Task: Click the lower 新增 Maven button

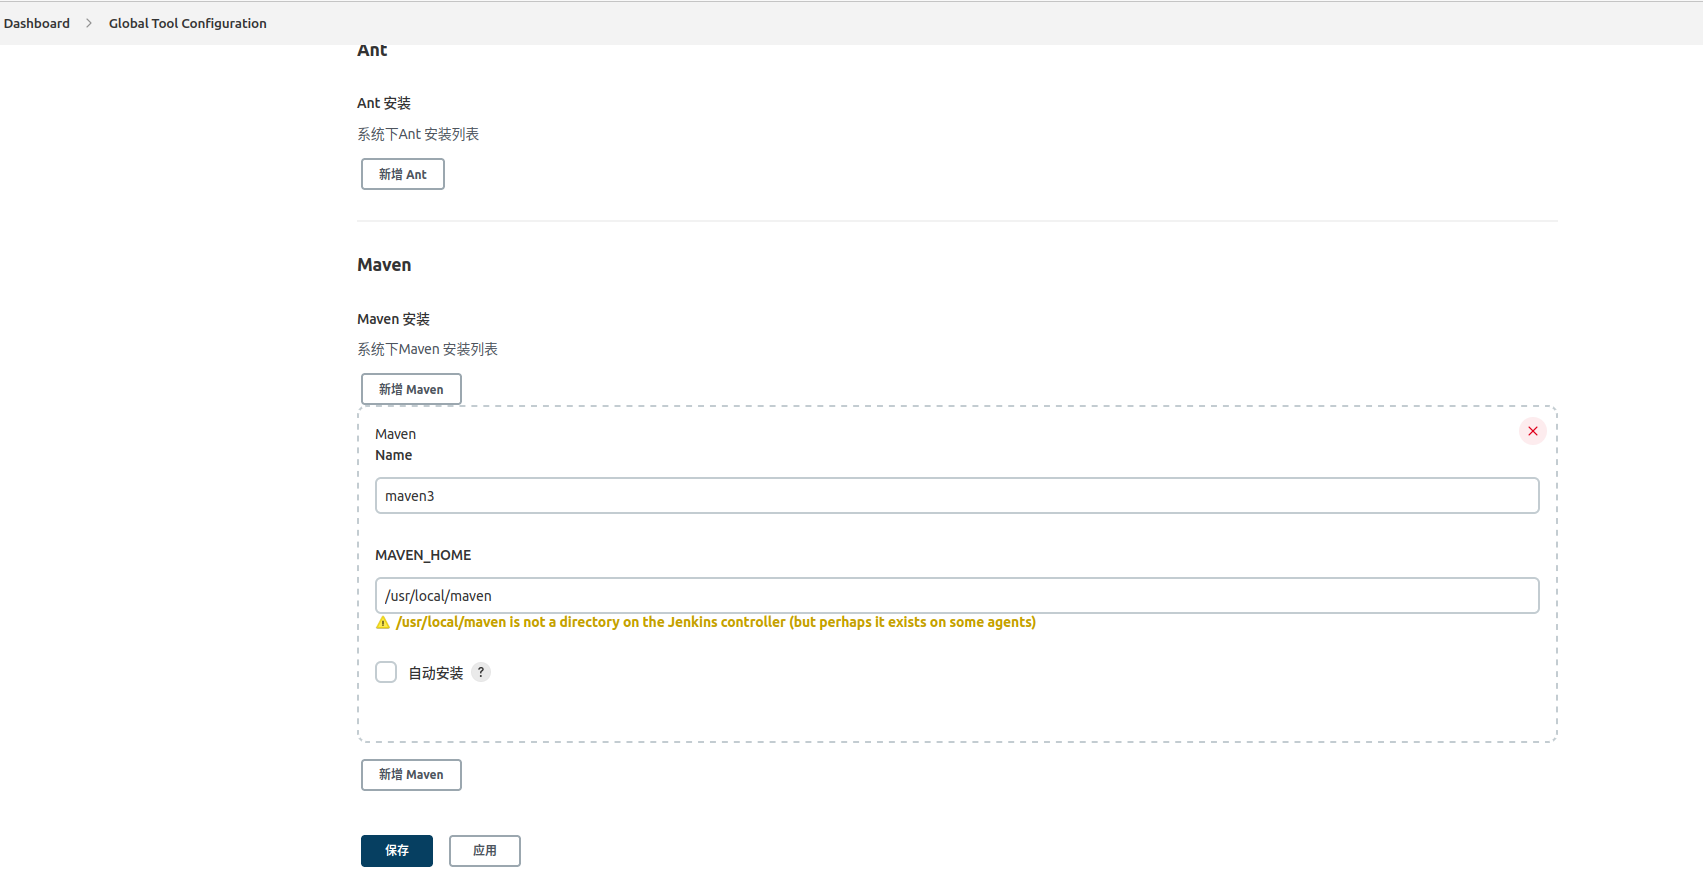Action: click(411, 775)
